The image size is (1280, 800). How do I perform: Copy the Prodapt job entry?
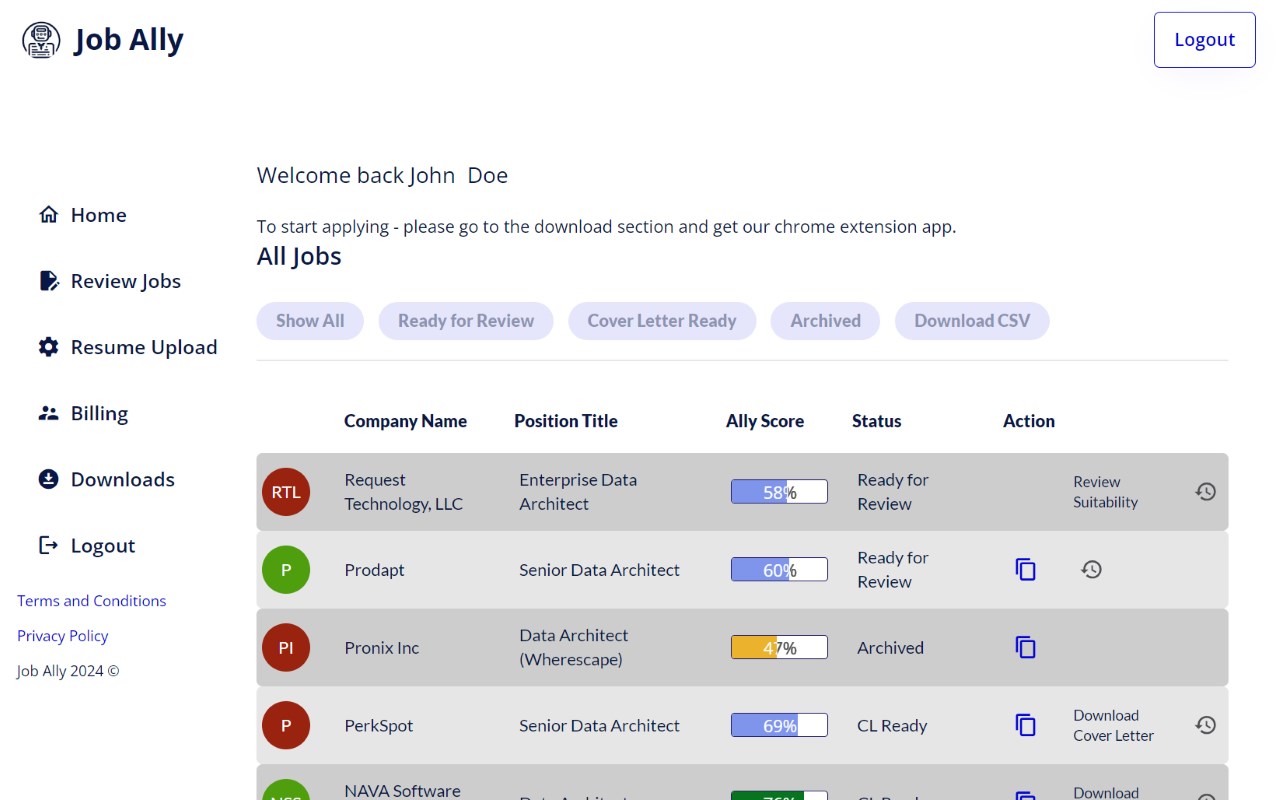[x=1026, y=569]
